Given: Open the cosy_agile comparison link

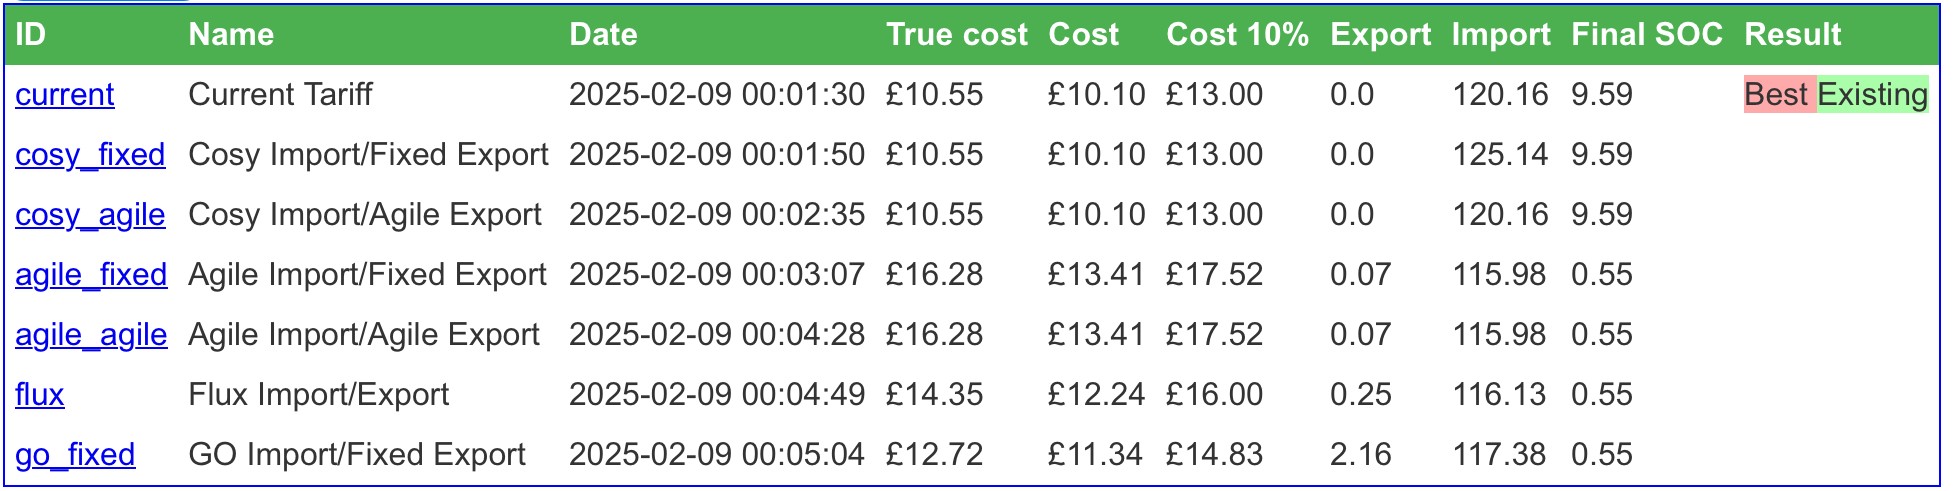Looking at the screenshot, I should click(x=90, y=215).
